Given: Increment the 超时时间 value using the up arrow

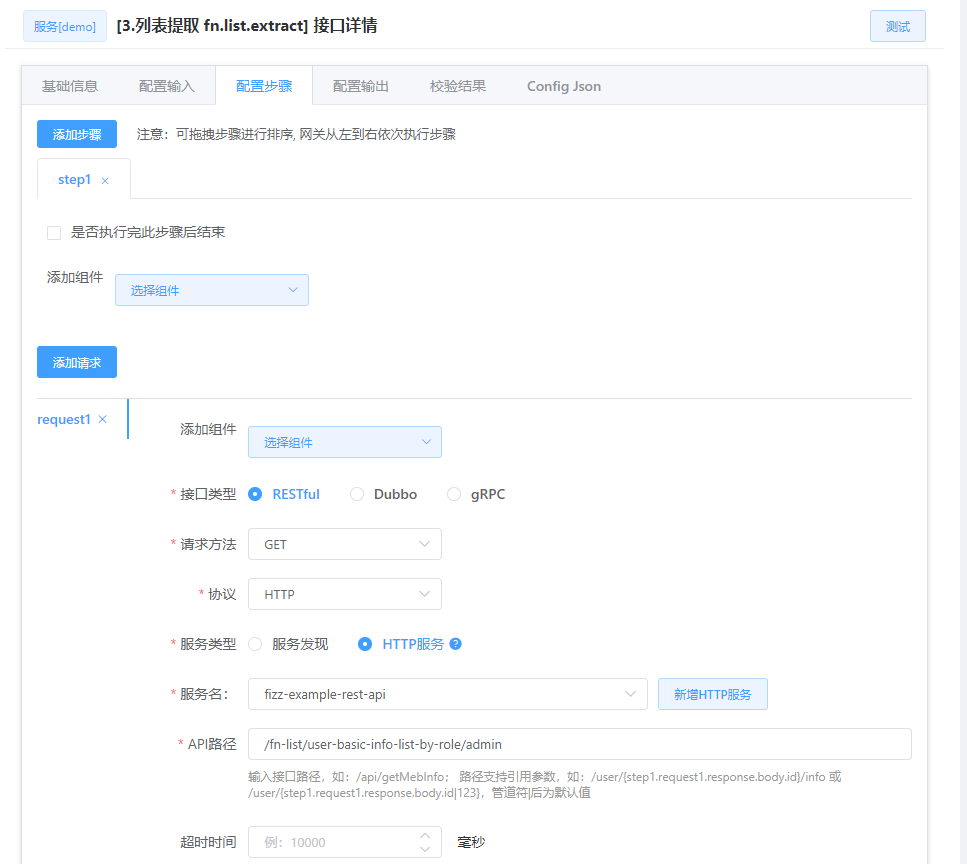Looking at the screenshot, I should pyautogui.click(x=424, y=835).
